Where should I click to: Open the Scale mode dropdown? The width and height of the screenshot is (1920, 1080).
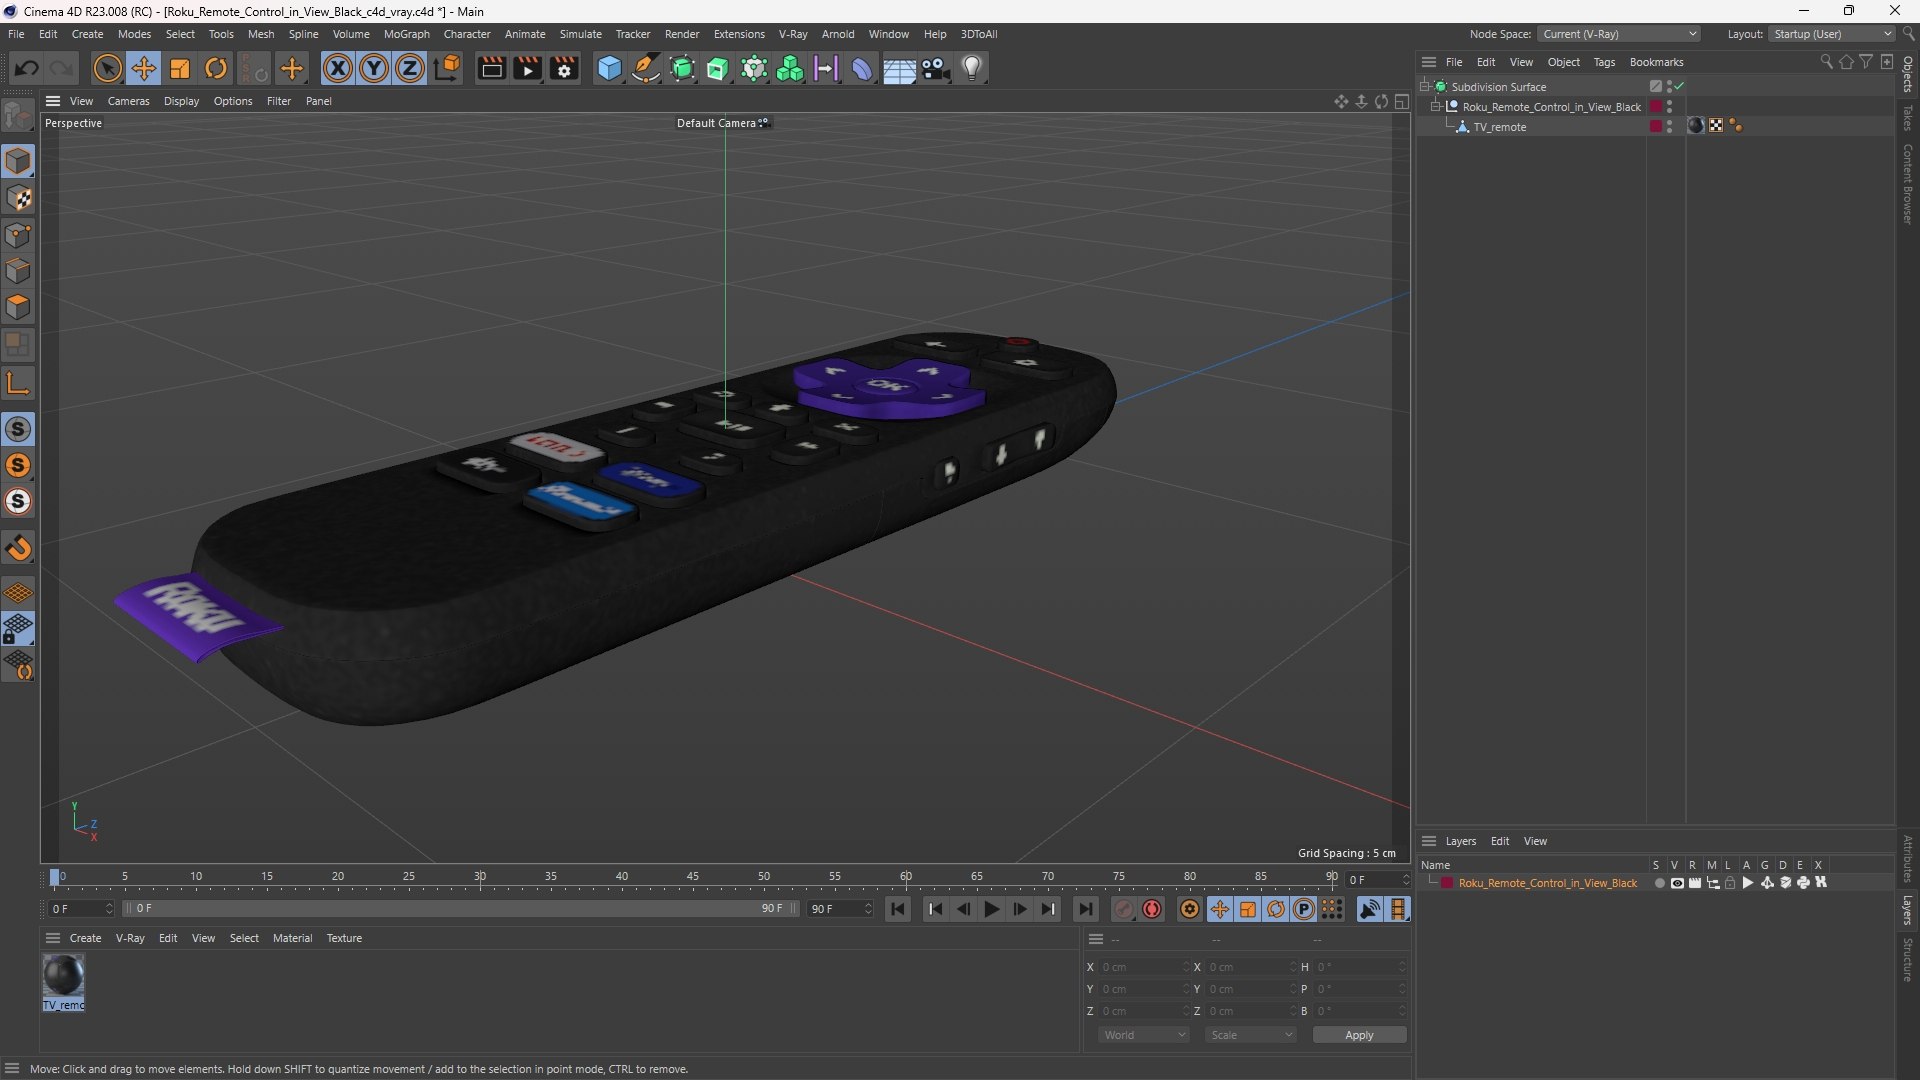[1251, 1035]
